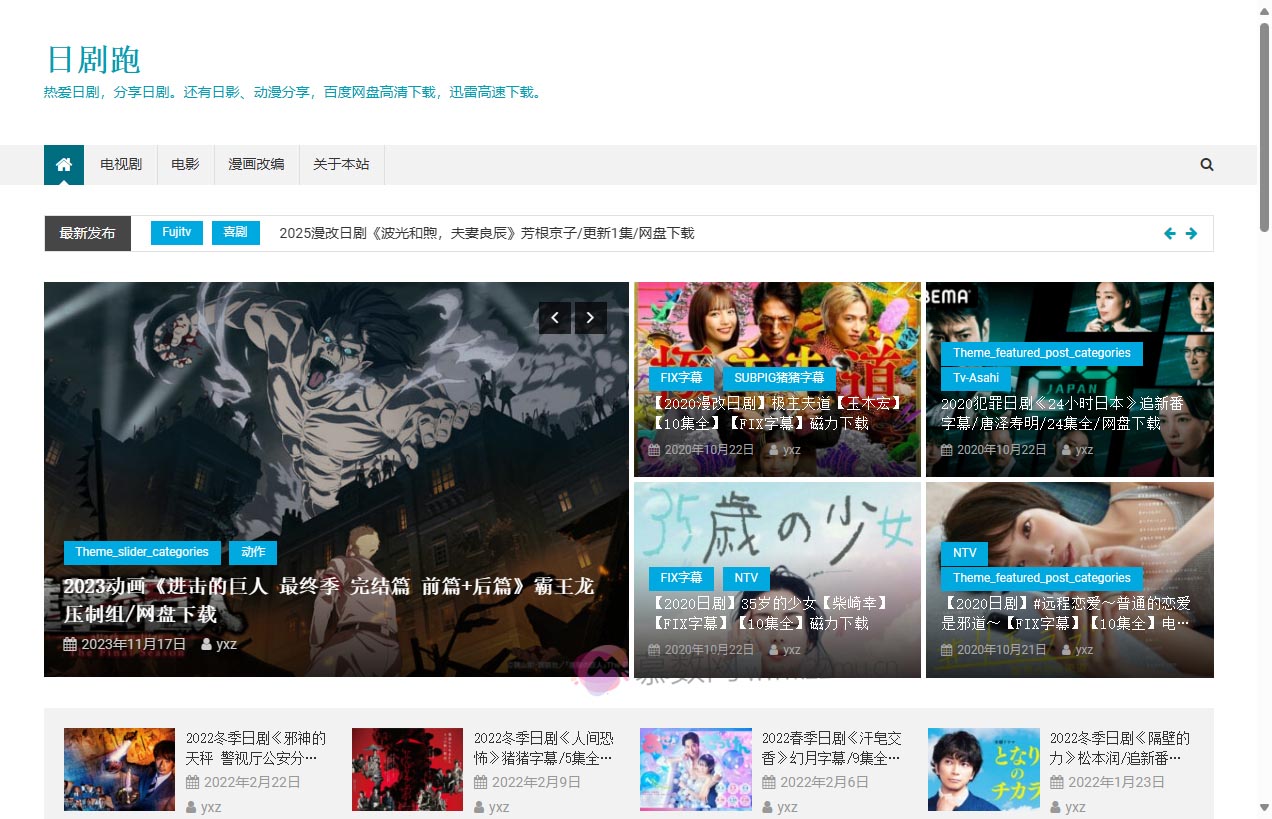This screenshot has width=1272, height=819.
Task: Go to previous slide in main slider
Action: (x=555, y=318)
